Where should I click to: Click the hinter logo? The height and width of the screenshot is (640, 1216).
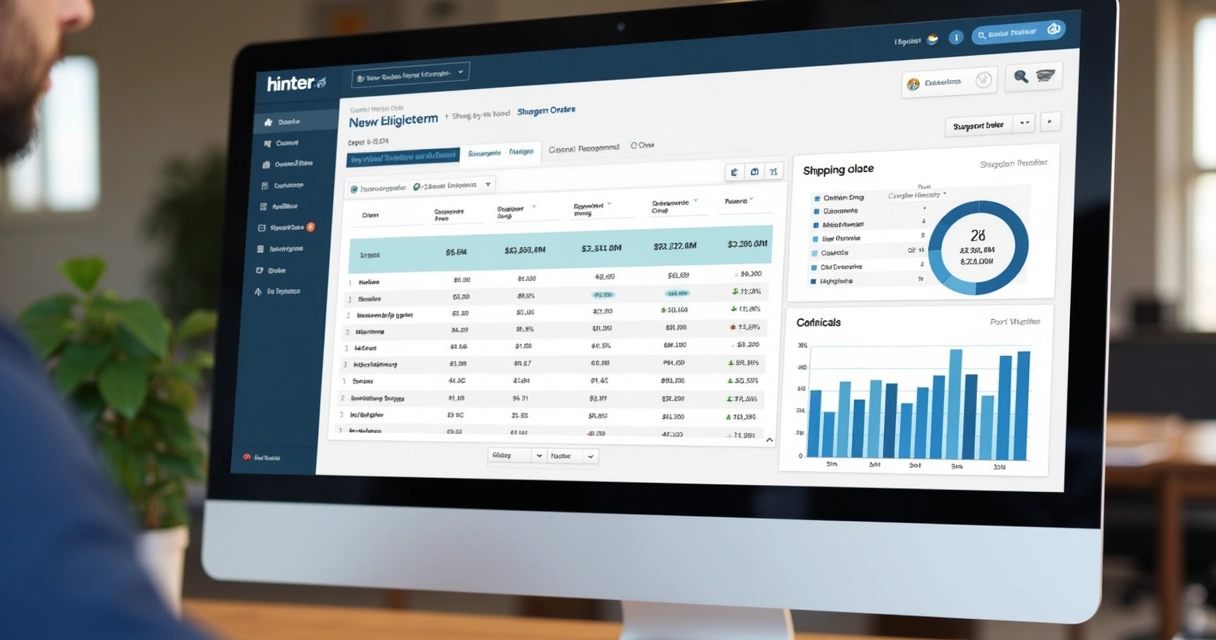click(296, 84)
